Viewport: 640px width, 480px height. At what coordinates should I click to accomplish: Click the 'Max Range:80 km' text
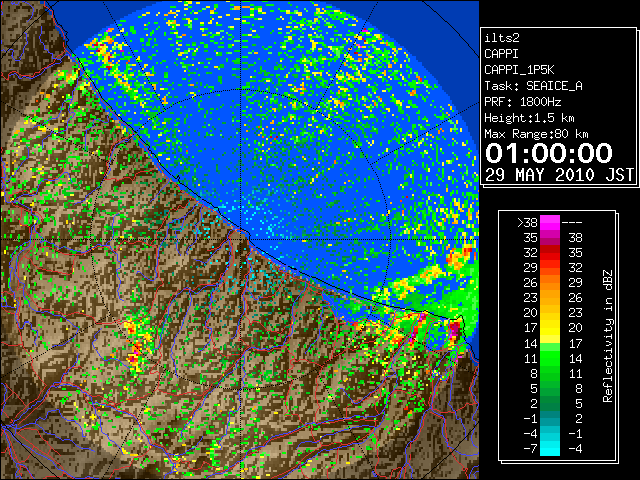(x=536, y=134)
